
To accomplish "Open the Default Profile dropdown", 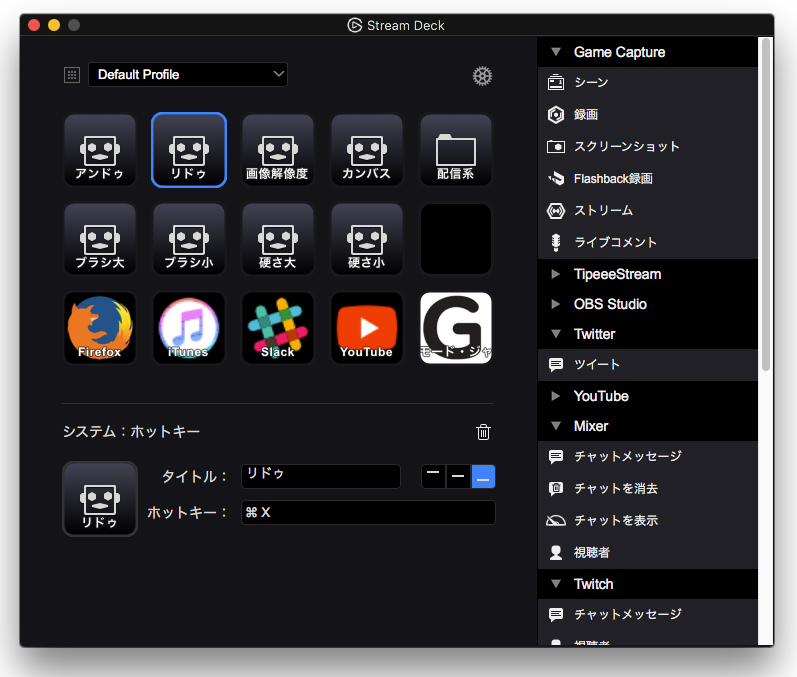I will coord(188,75).
